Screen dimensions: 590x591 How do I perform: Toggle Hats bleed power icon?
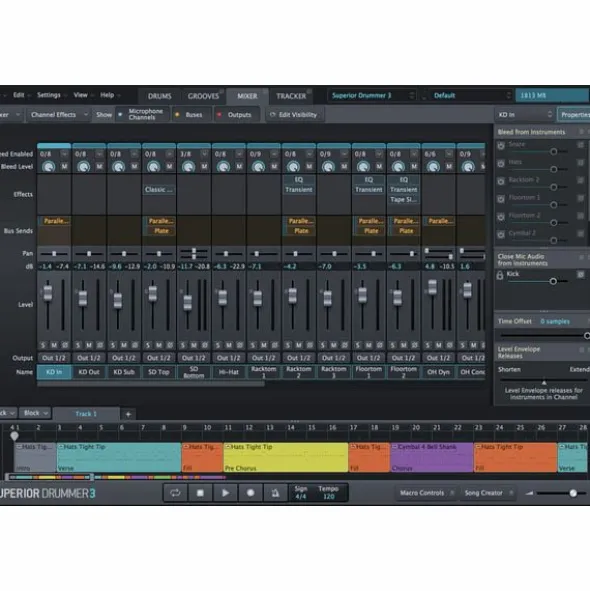(x=501, y=163)
